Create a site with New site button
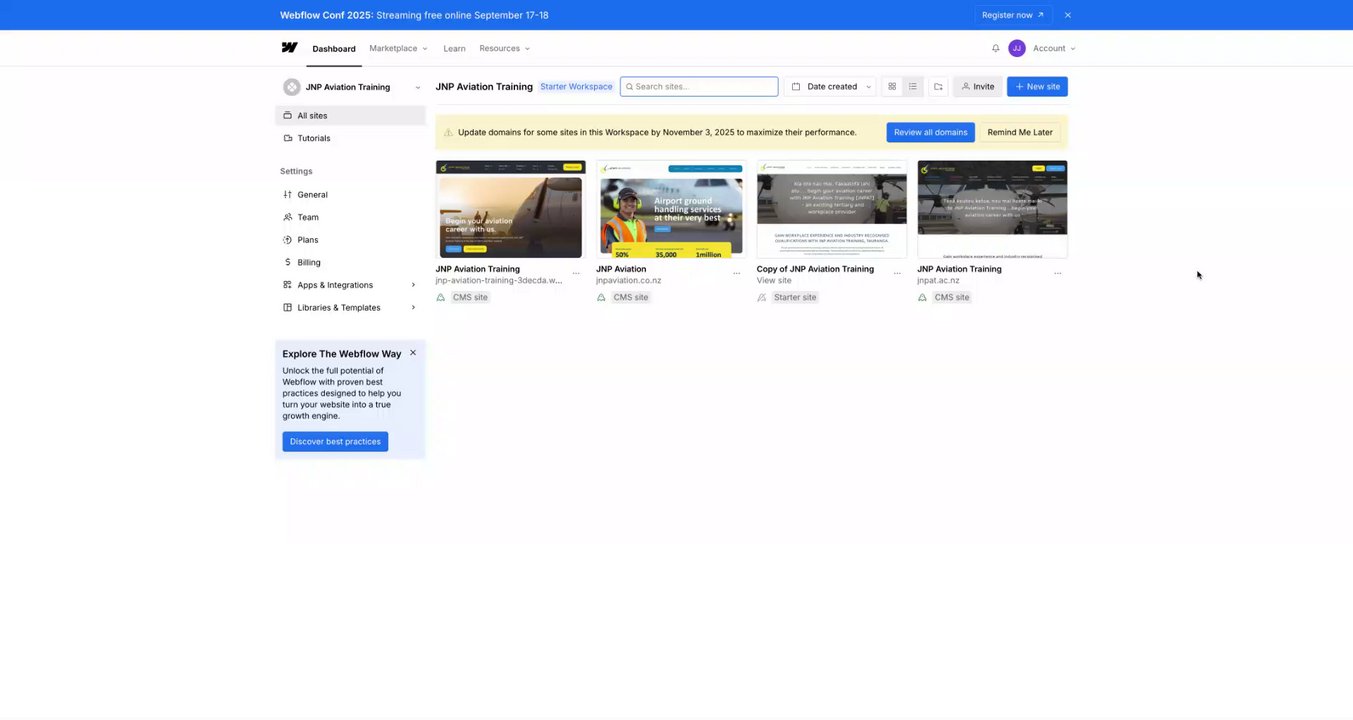Image resolution: width=1353 pixels, height=720 pixels. pos(1037,87)
